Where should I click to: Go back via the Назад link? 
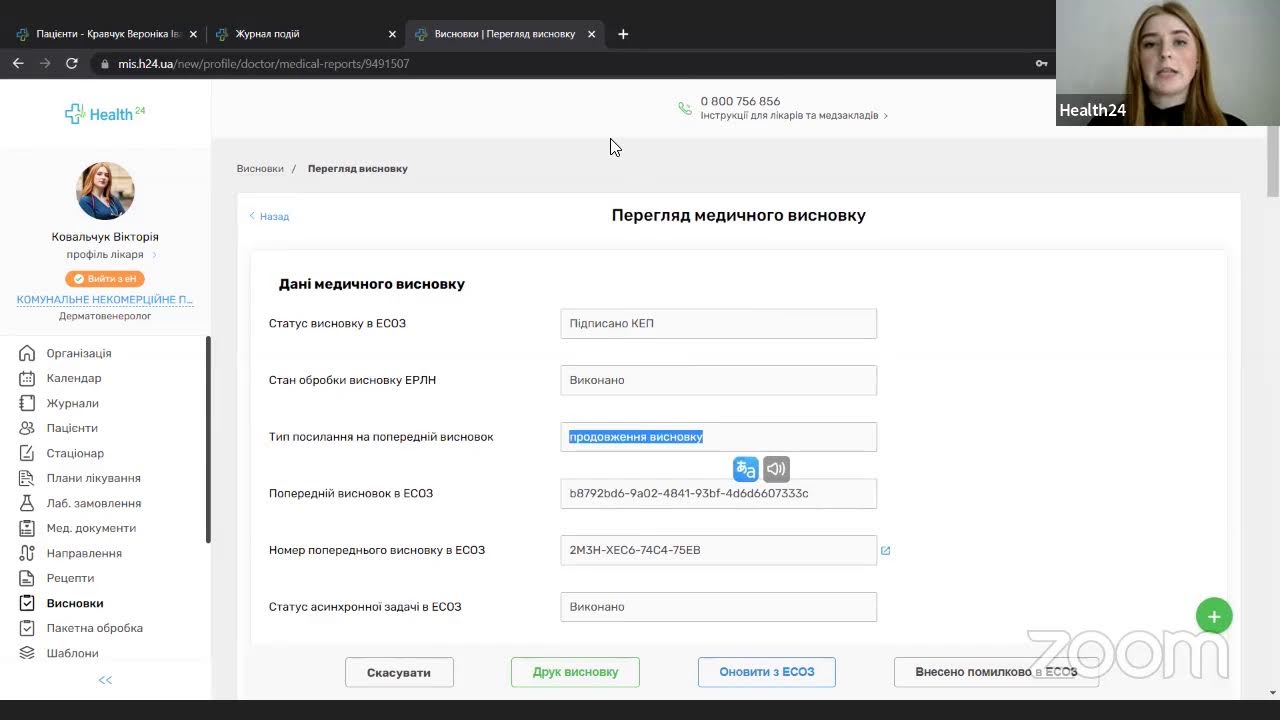(x=269, y=216)
